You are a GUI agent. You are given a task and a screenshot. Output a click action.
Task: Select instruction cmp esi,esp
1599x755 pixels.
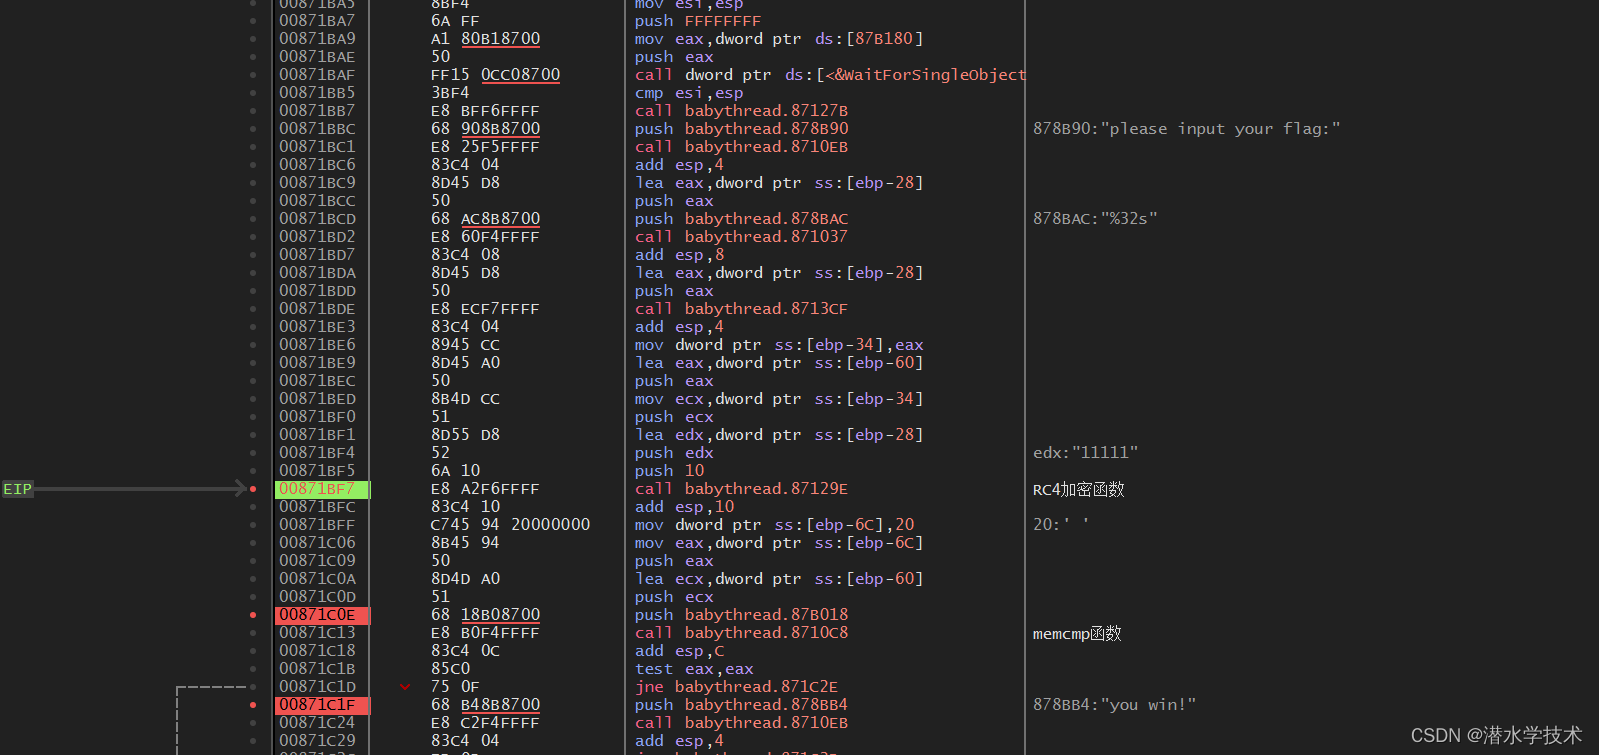687,93
